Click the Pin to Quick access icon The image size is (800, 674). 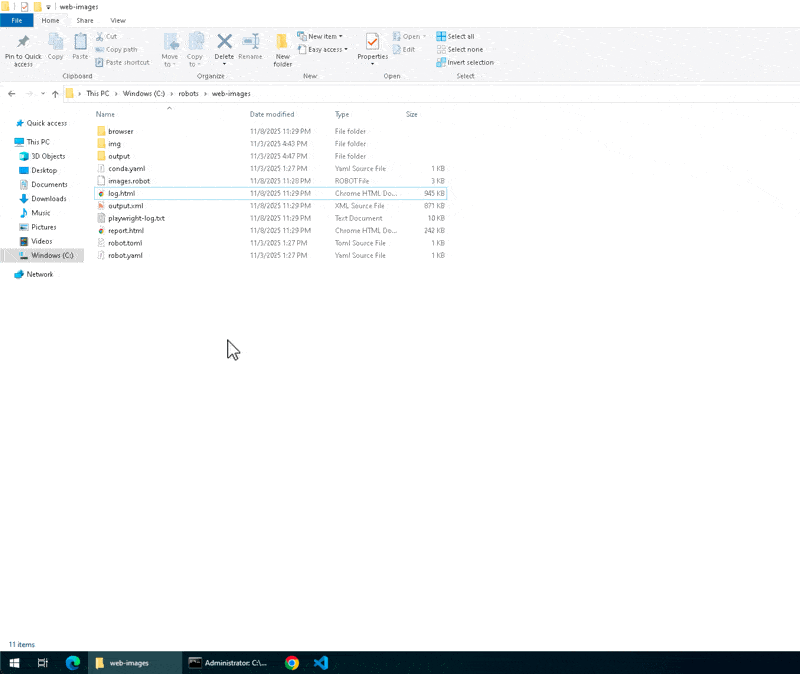click(23, 47)
